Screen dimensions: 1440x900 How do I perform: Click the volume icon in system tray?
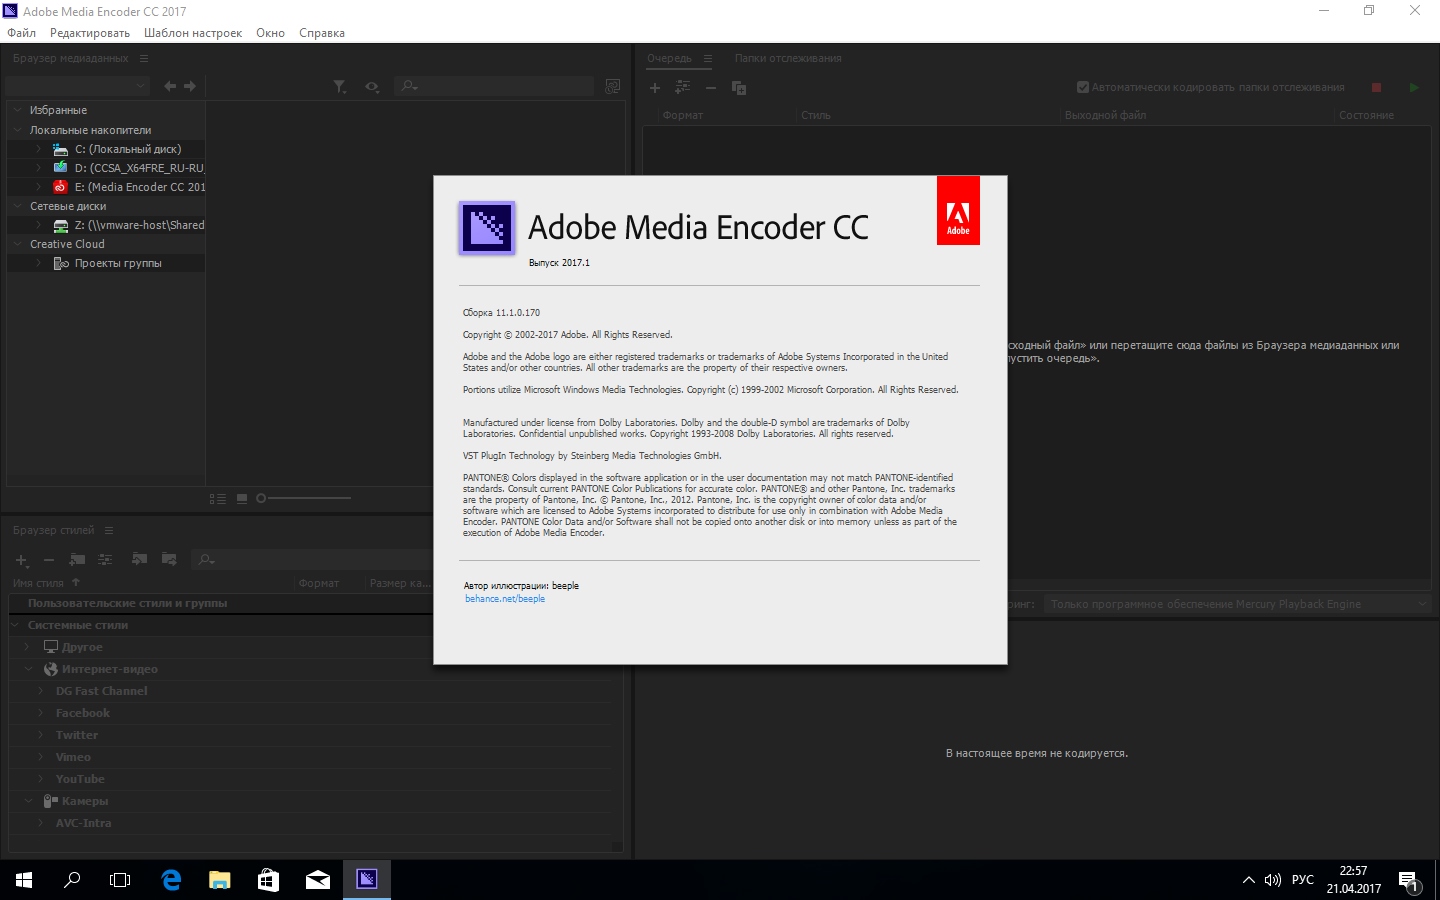(1273, 880)
